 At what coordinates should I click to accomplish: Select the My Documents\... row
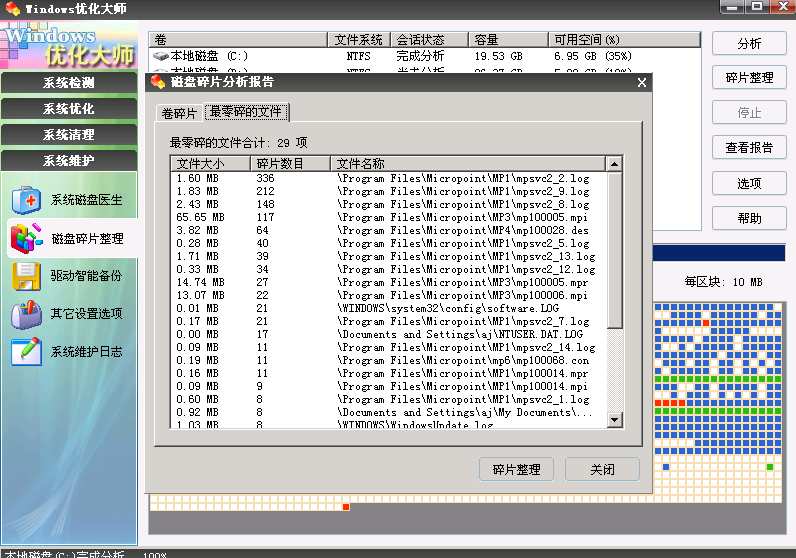coord(388,412)
